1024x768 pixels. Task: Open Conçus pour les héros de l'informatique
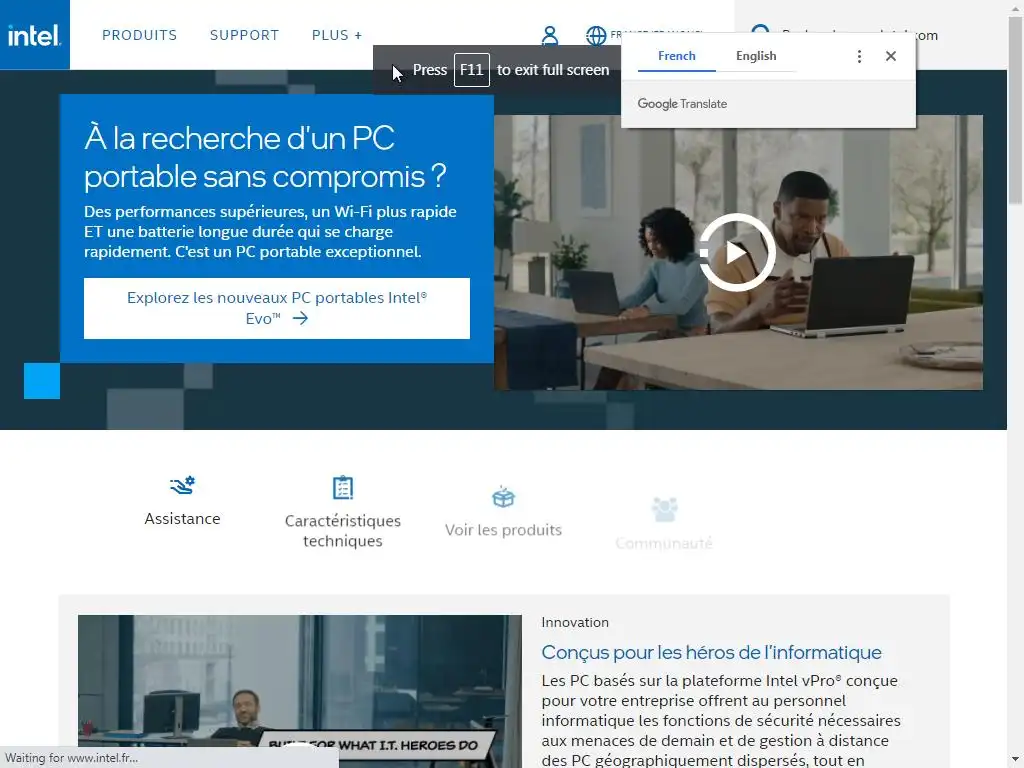[711, 652]
